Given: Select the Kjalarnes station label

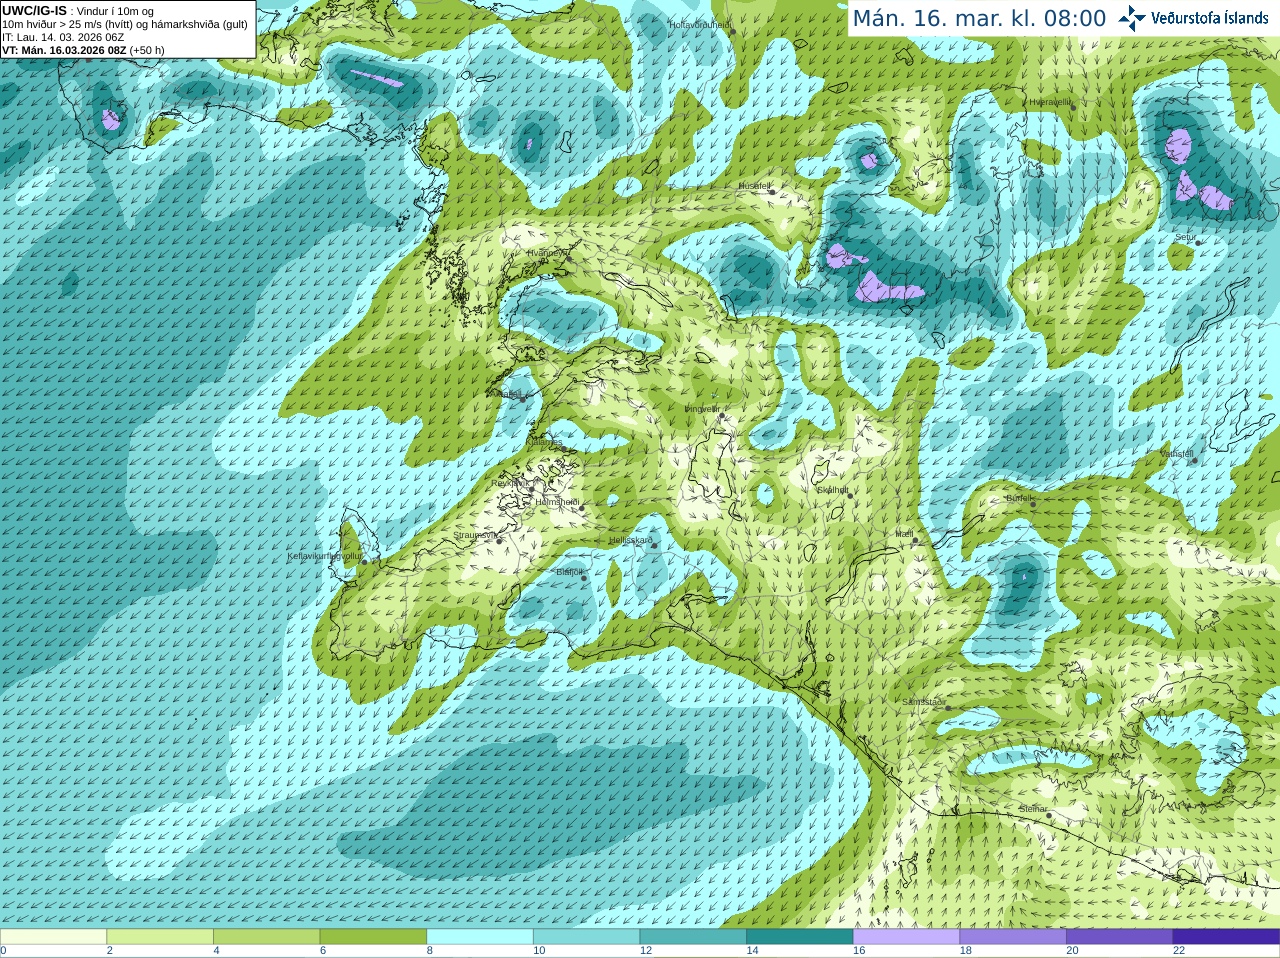Looking at the screenshot, I should point(545,441).
